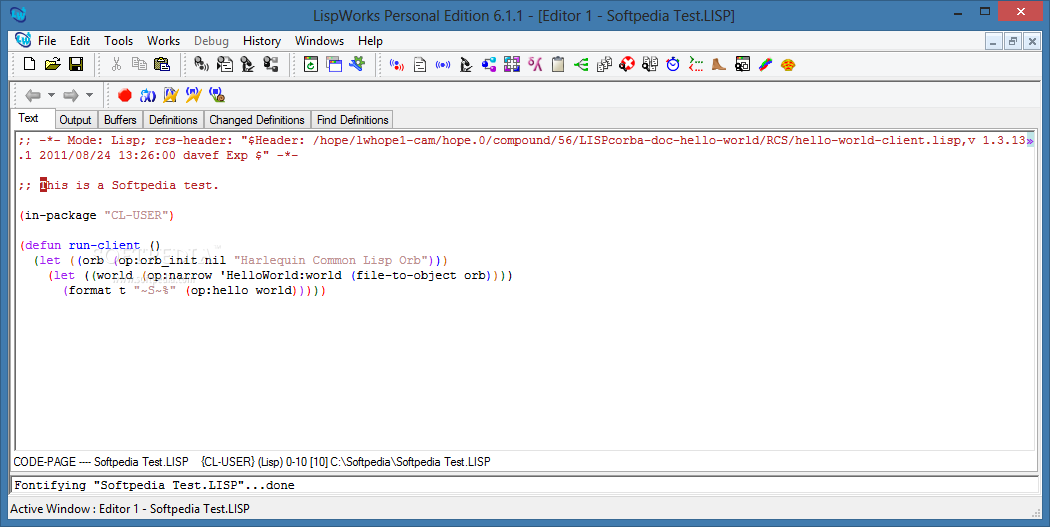The image size is (1050, 527).
Task: Open the Works menu
Action: pyautogui.click(x=163, y=41)
